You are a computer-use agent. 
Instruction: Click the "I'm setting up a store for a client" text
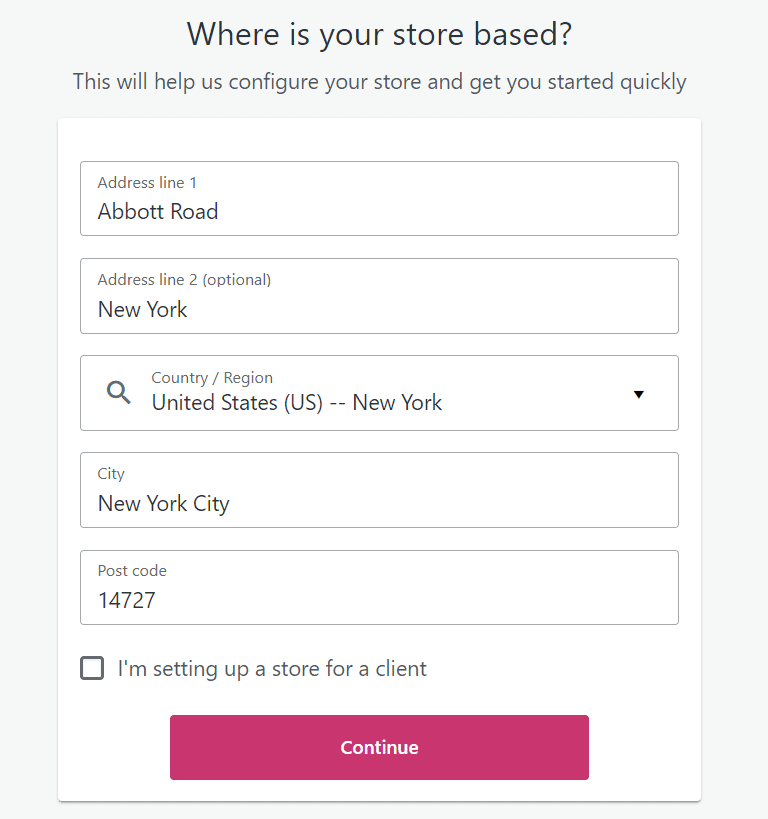pyautogui.click(x=272, y=669)
